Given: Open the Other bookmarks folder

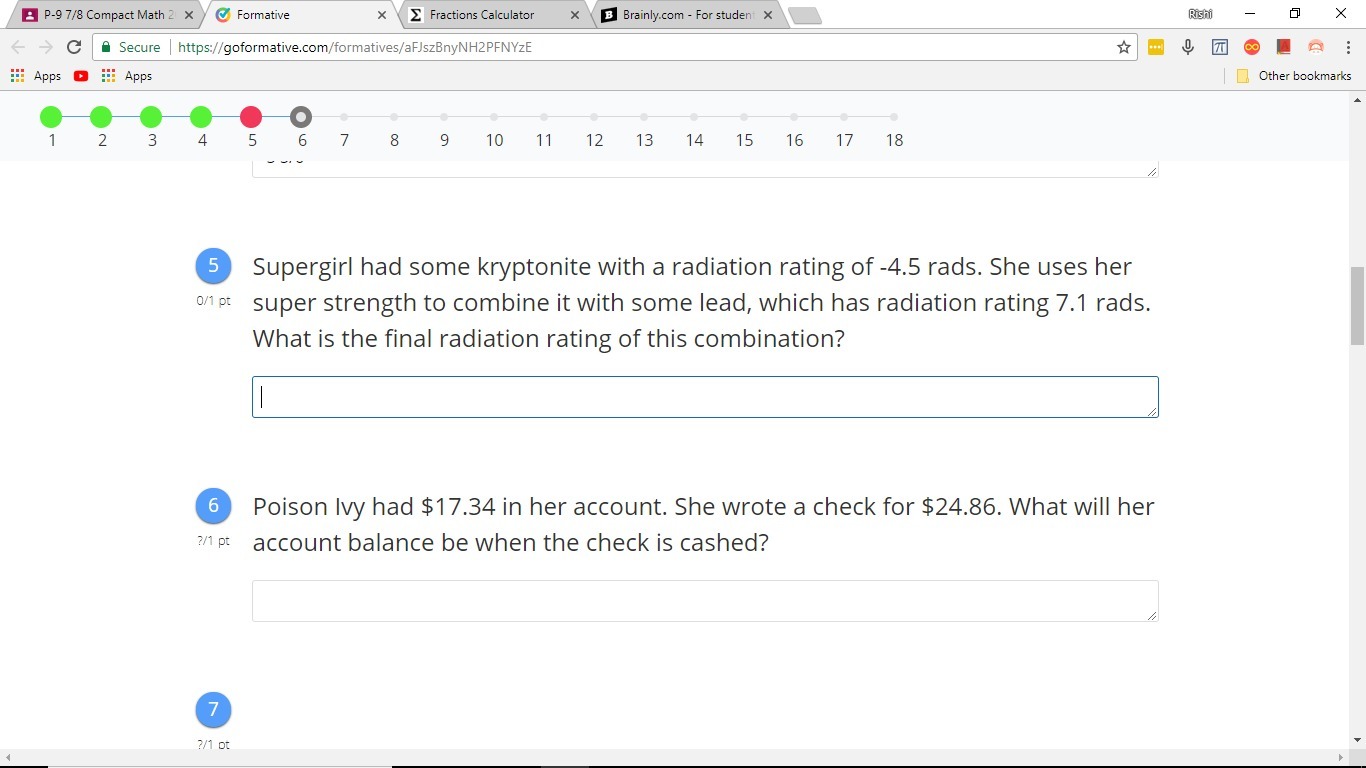Looking at the screenshot, I should [1294, 76].
